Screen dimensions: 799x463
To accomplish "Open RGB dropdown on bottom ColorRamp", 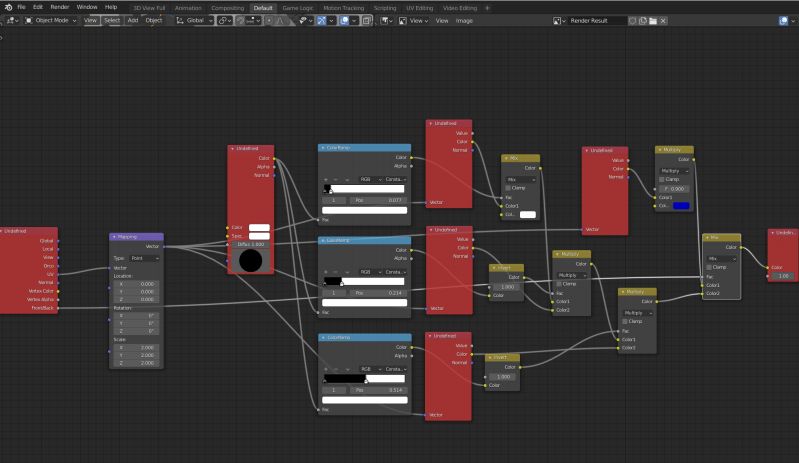I will pyautogui.click(x=369, y=369).
